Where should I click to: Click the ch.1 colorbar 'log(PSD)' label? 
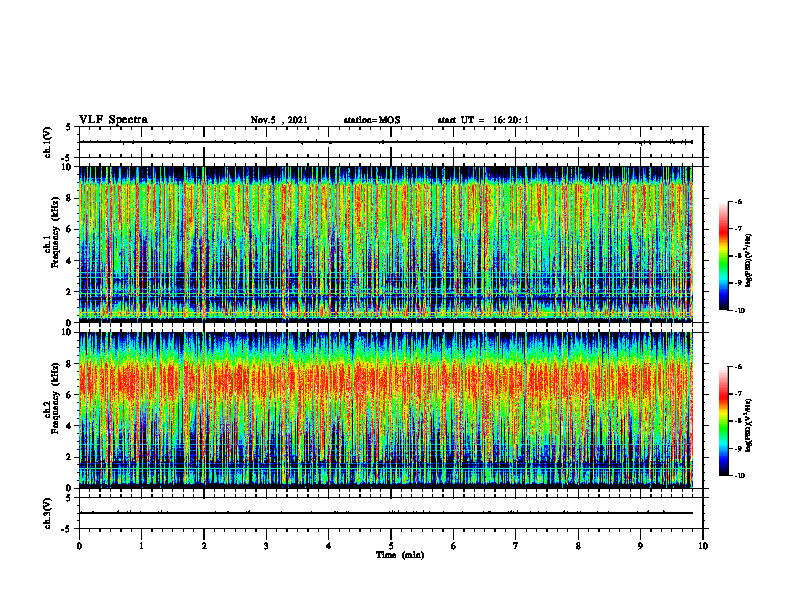pyautogui.click(x=748, y=261)
